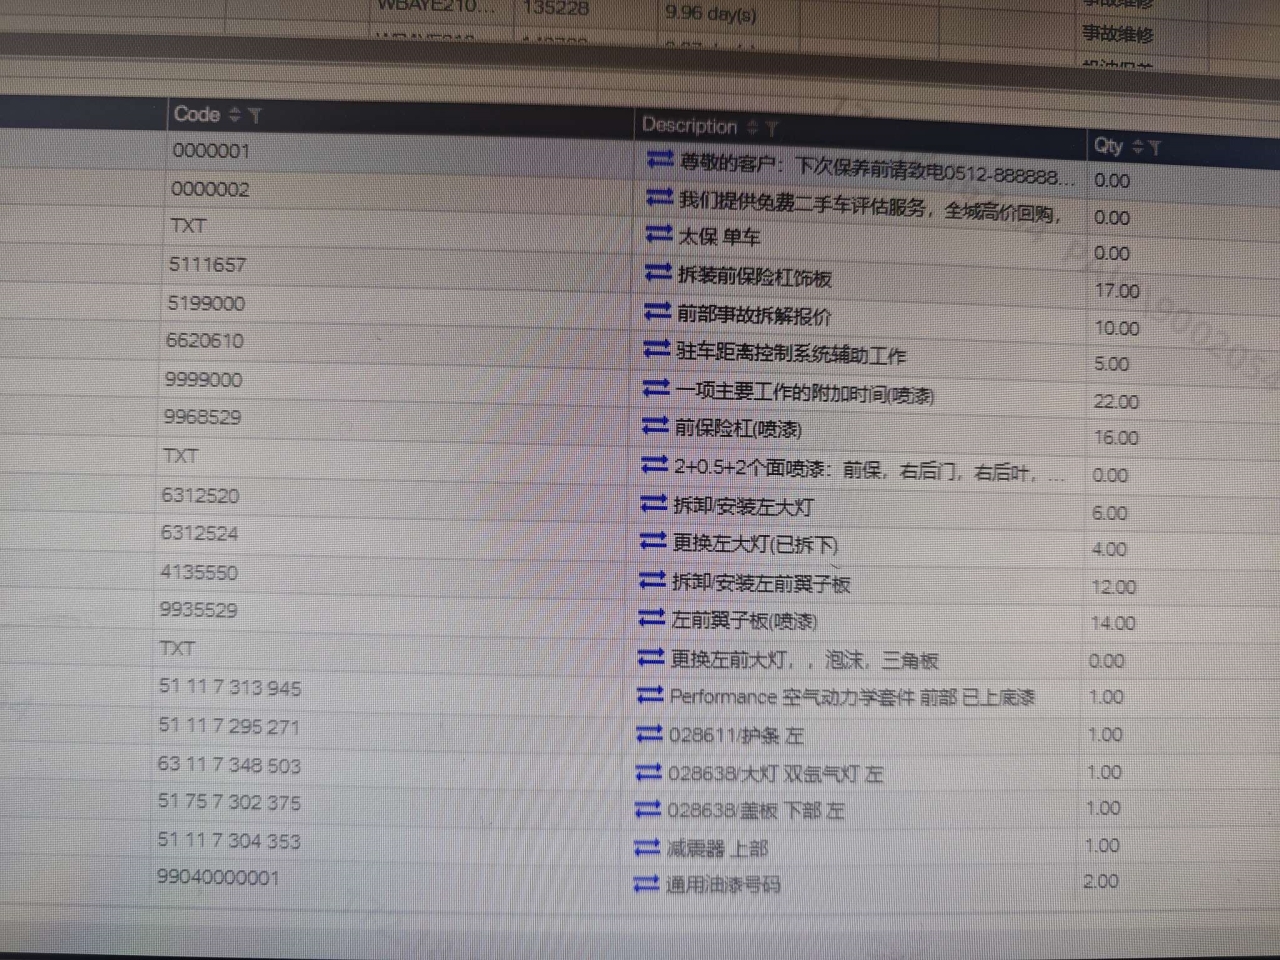Select the code cell 9999000
Screen dimensions: 1280x960
(x=204, y=380)
